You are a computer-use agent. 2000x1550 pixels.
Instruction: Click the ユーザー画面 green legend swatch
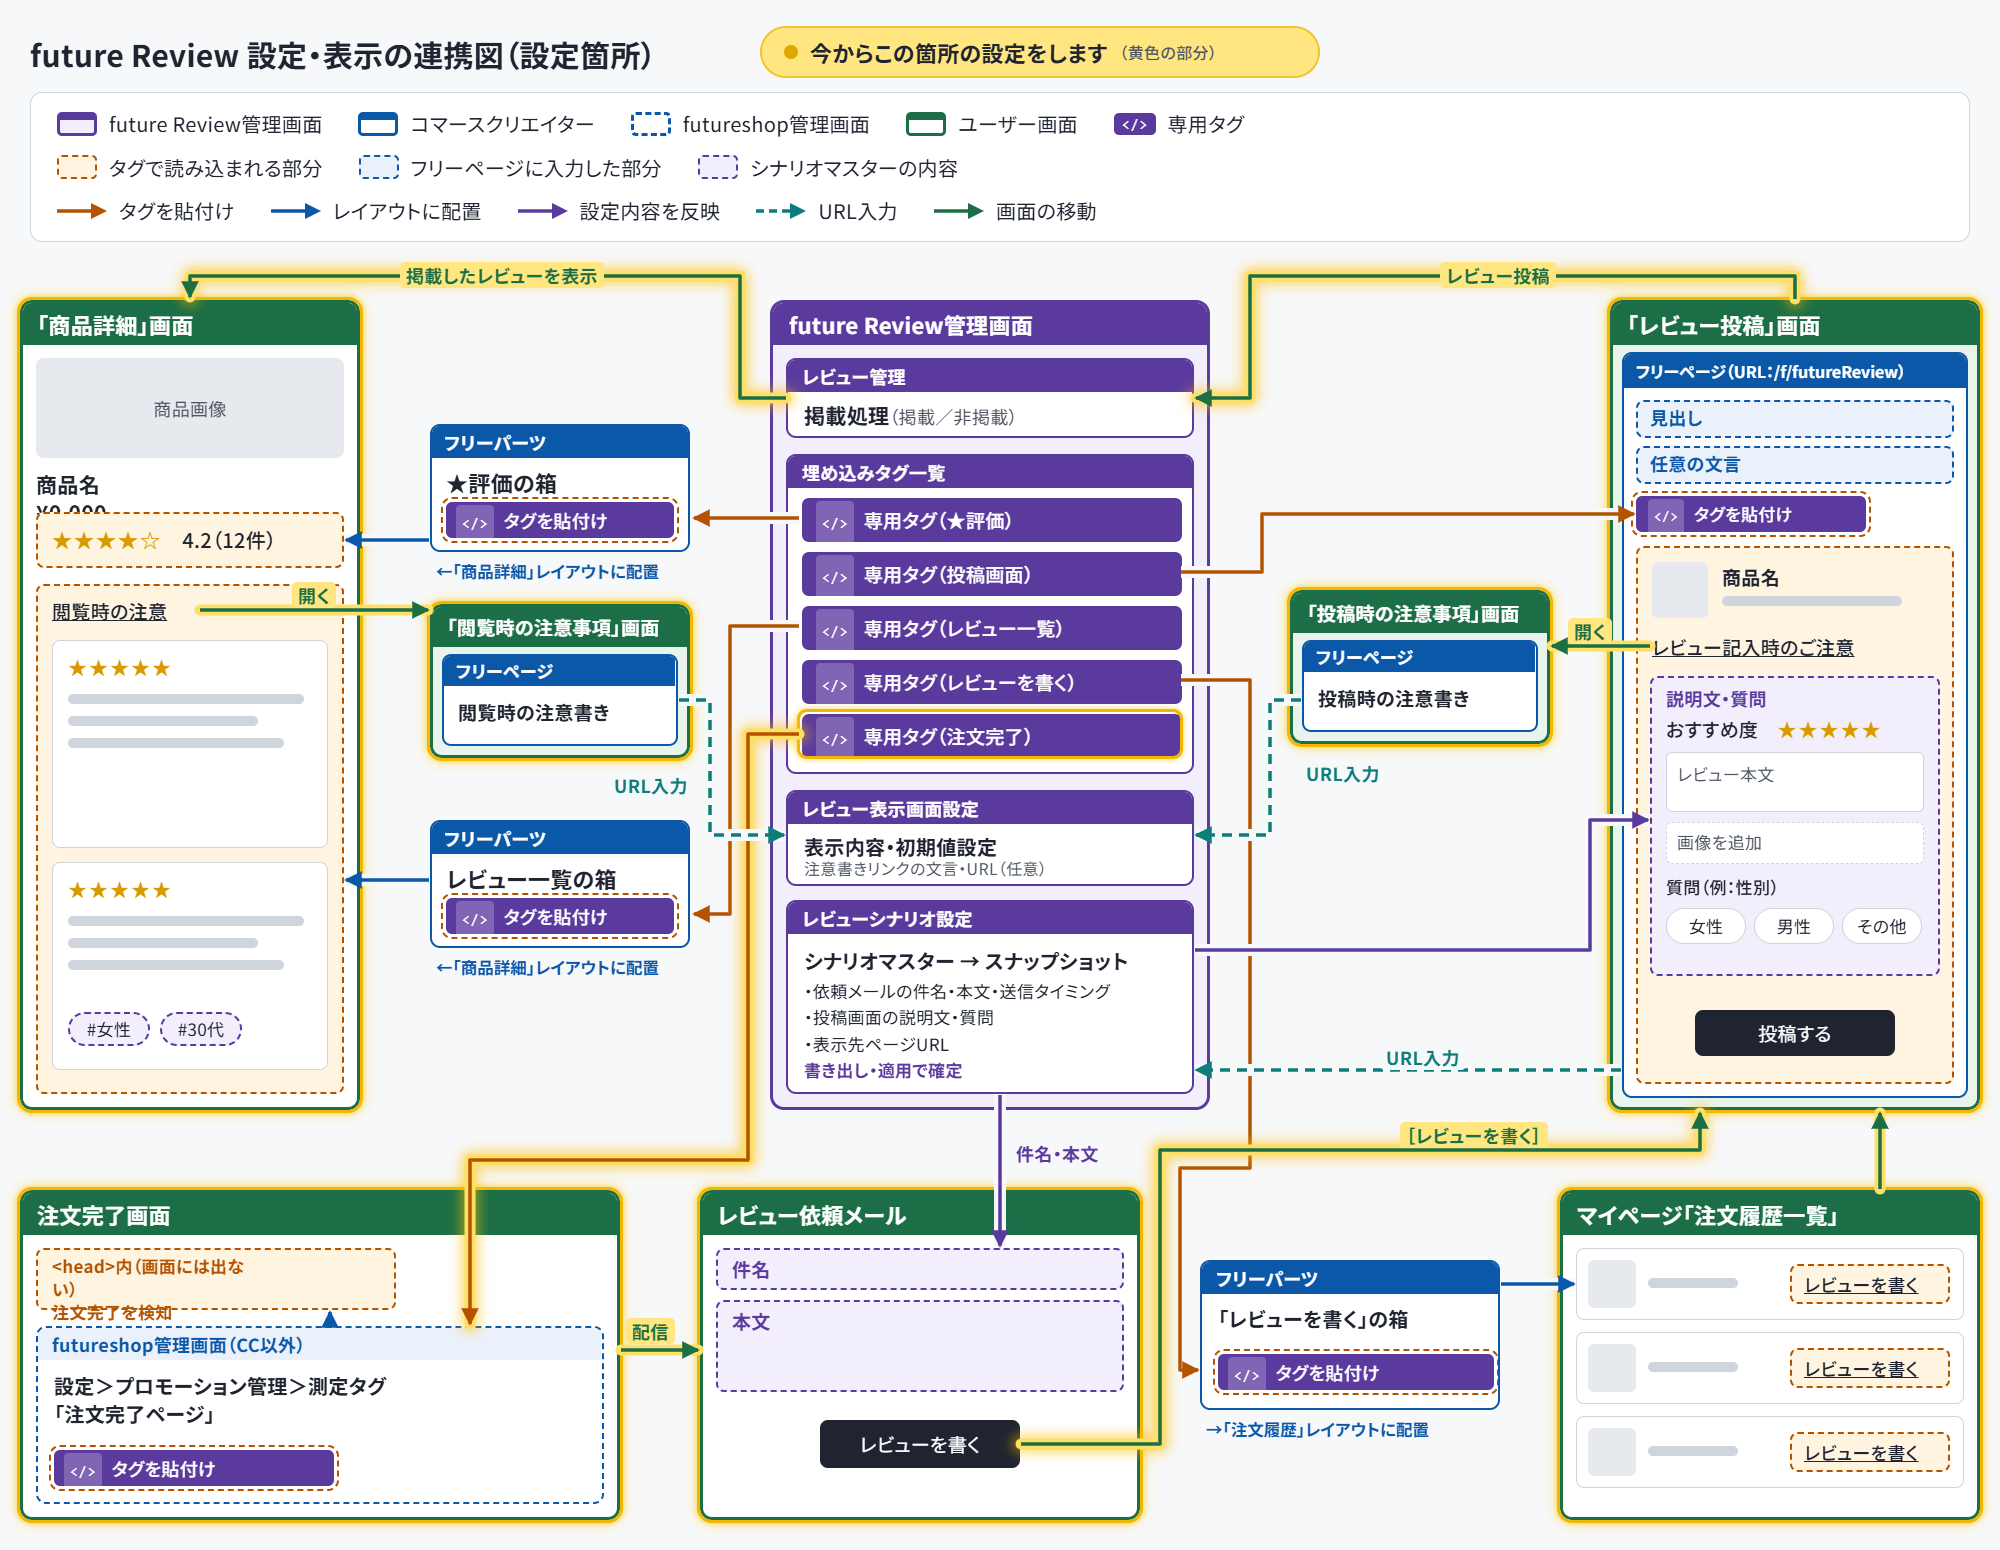926,125
